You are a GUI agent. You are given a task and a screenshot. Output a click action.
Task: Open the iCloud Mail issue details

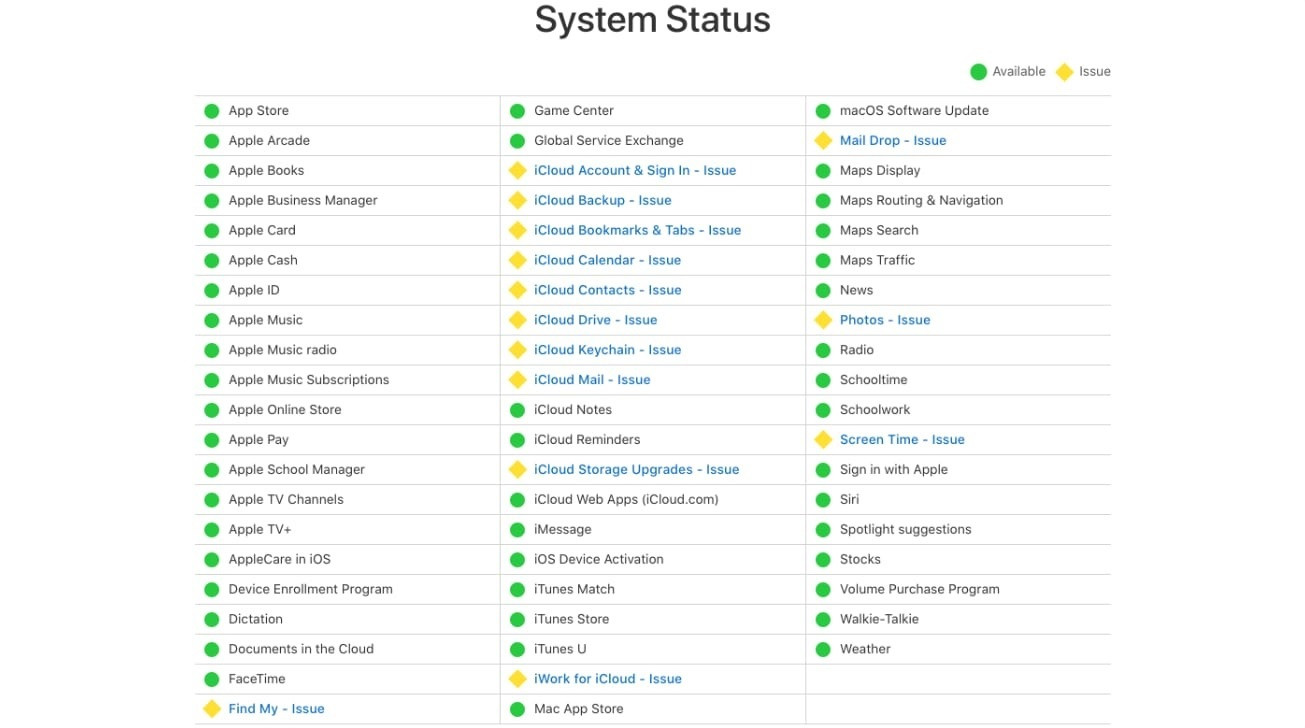click(590, 379)
